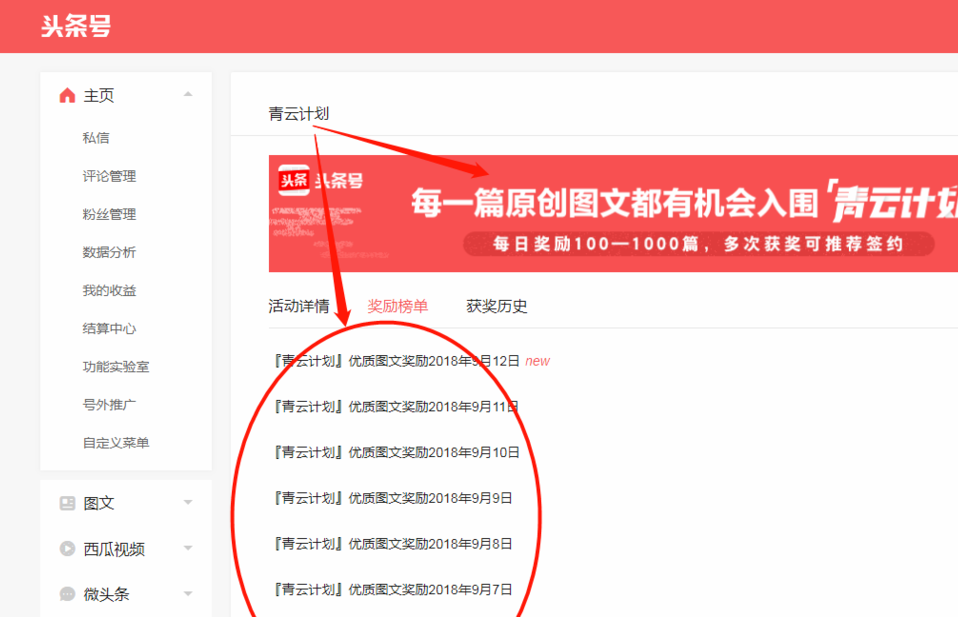
Task: Switch to 奖励榜单 tab
Action: [398, 306]
